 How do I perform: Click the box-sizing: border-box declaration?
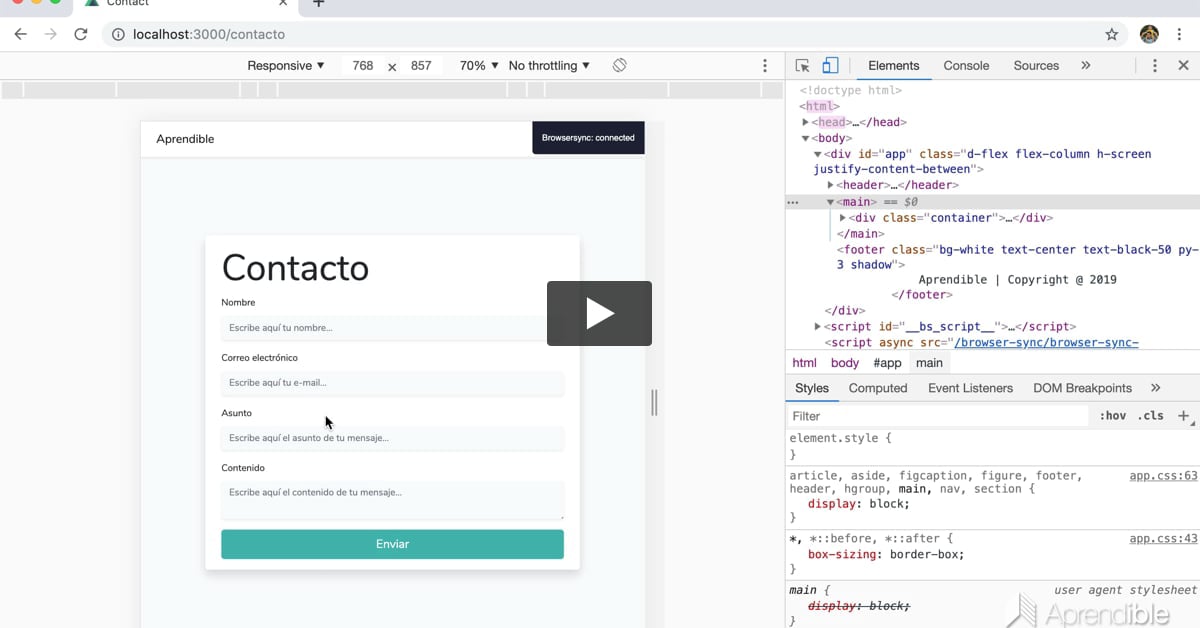pyautogui.click(x=886, y=554)
